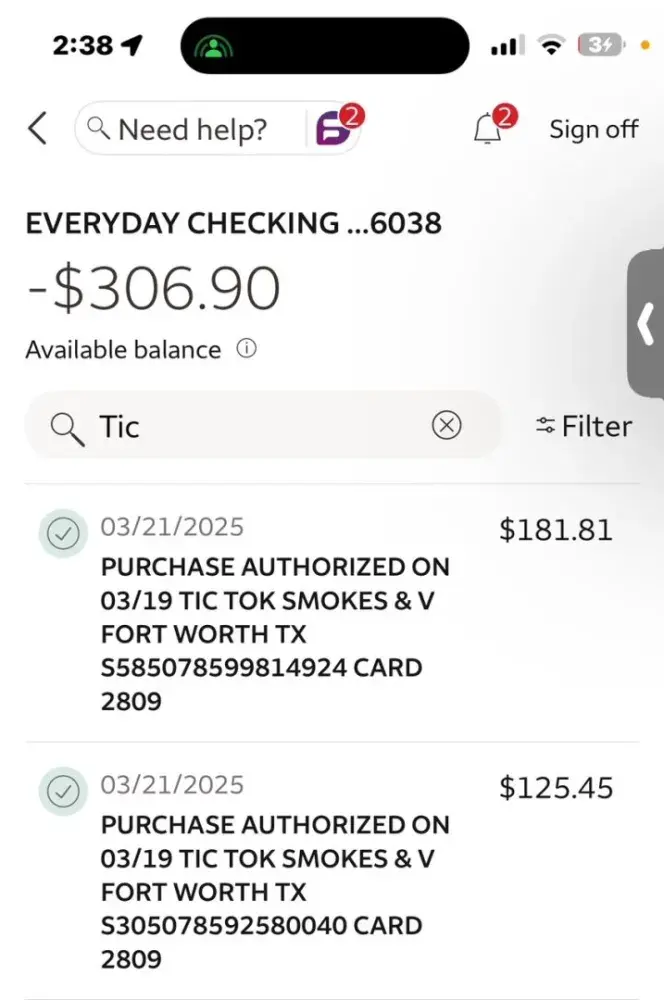Tap the magnifier in Need help box

(x=98, y=129)
